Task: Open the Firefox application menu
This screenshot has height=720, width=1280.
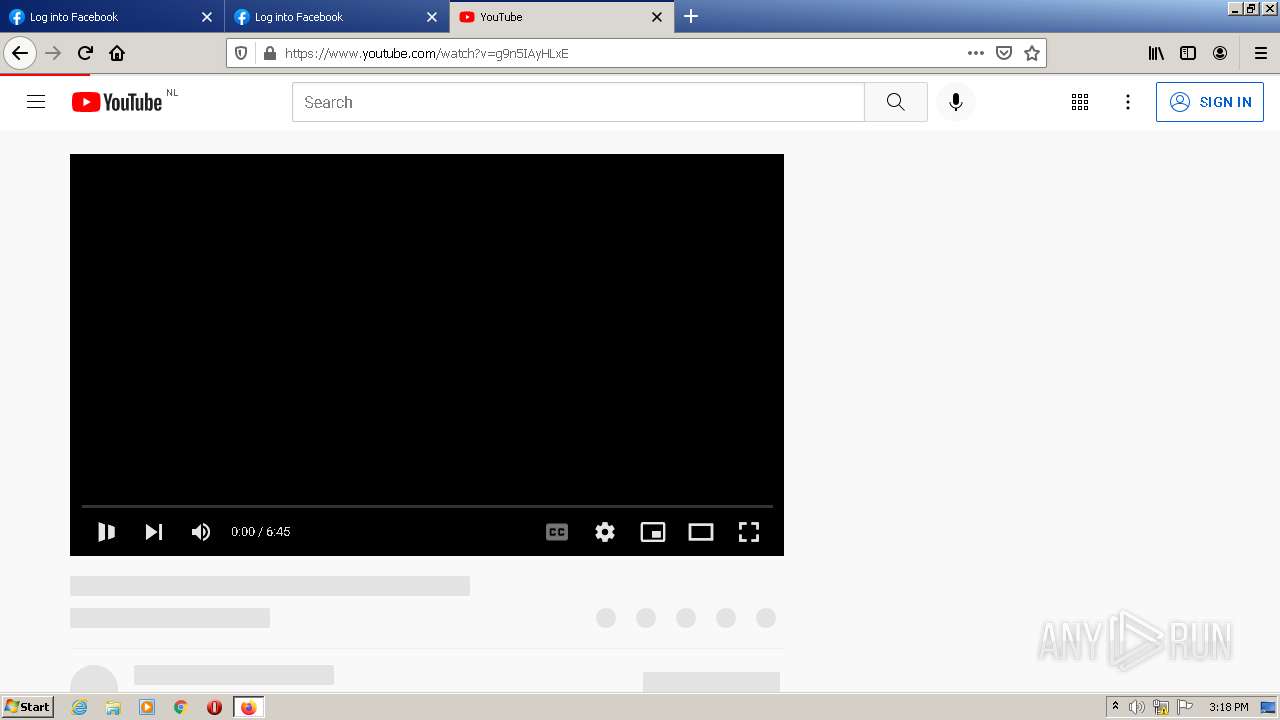Action: [1260, 53]
